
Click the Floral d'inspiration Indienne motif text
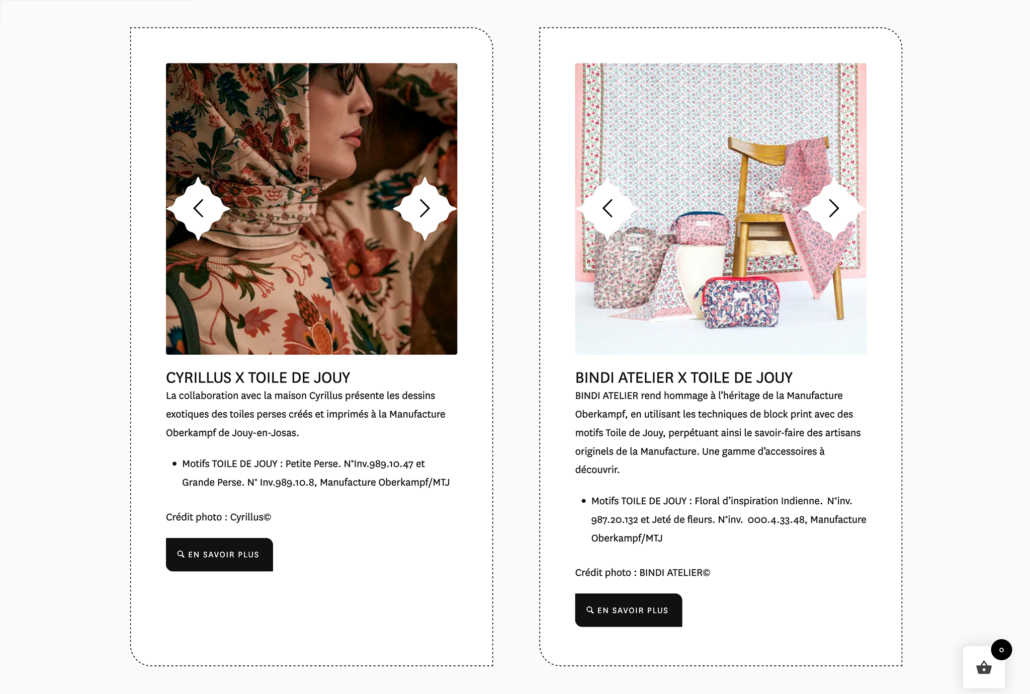(x=728, y=519)
